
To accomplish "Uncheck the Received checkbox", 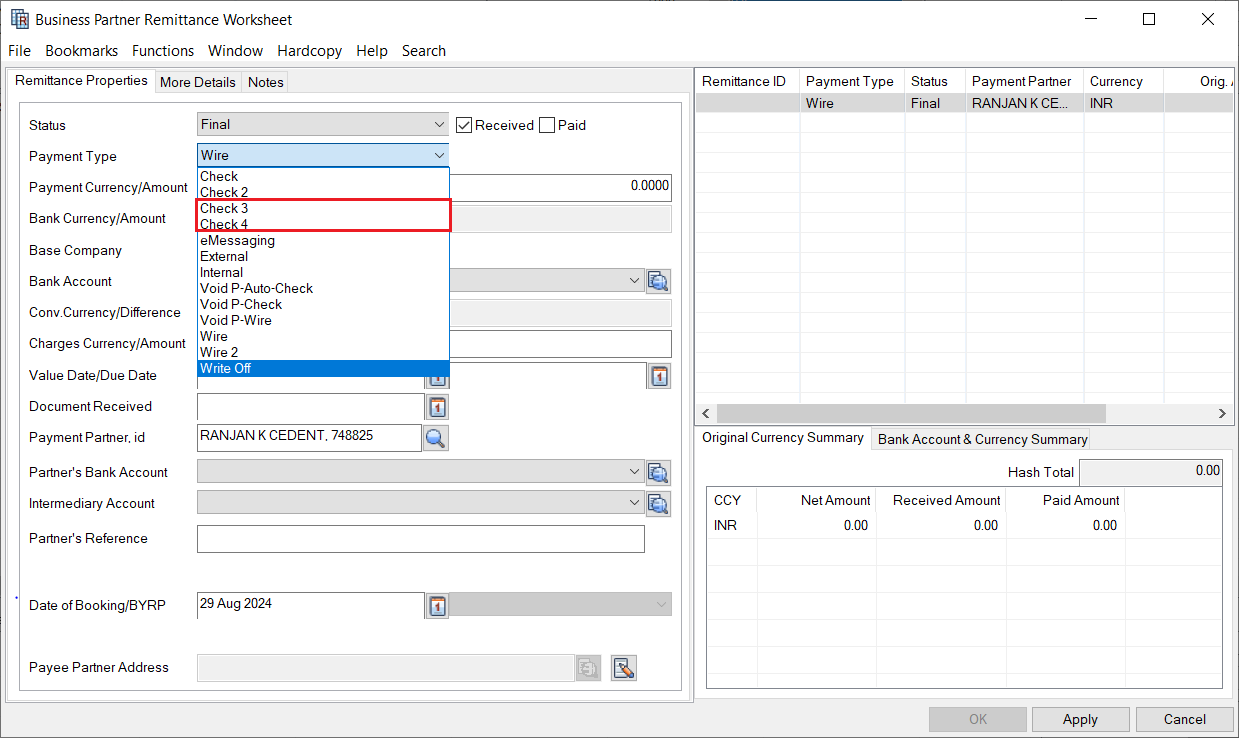I will pyautogui.click(x=464, y=125).
